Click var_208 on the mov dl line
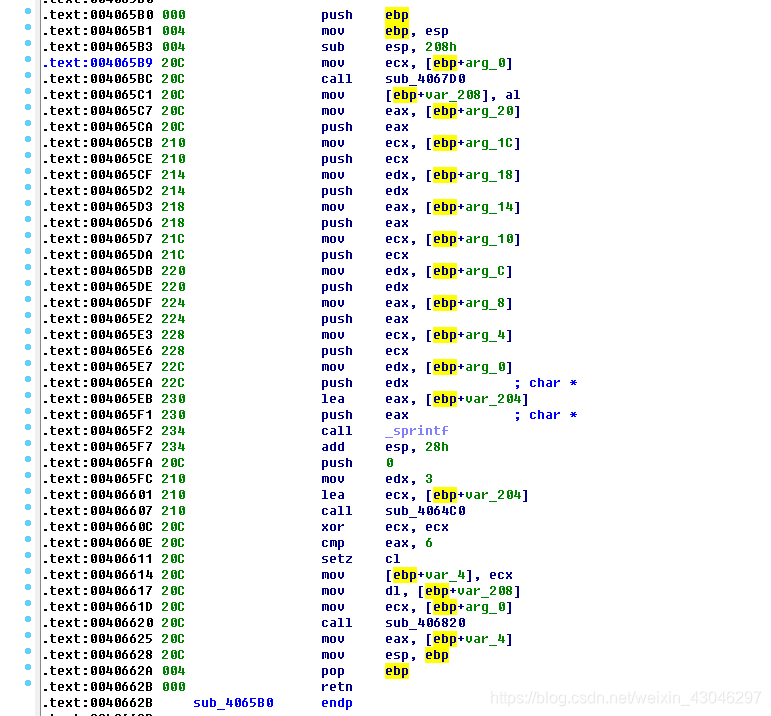This screenshot has width=771, height=716. 485,591
